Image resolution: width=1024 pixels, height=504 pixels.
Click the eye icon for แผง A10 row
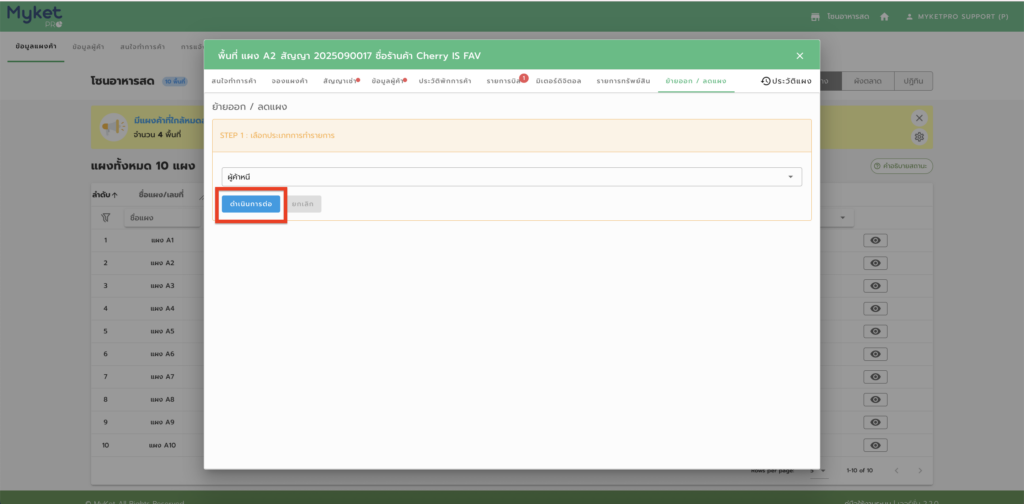tap(875, 445)
